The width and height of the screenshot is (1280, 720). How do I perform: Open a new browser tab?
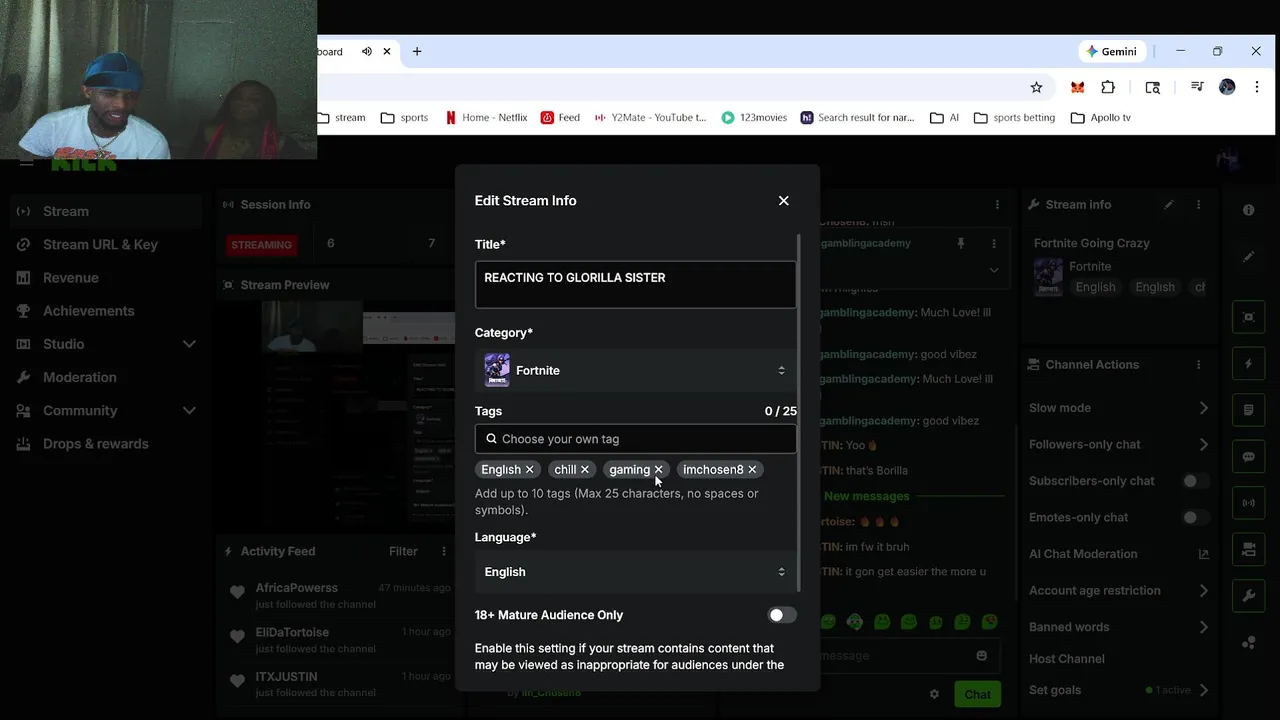point(417,52)
